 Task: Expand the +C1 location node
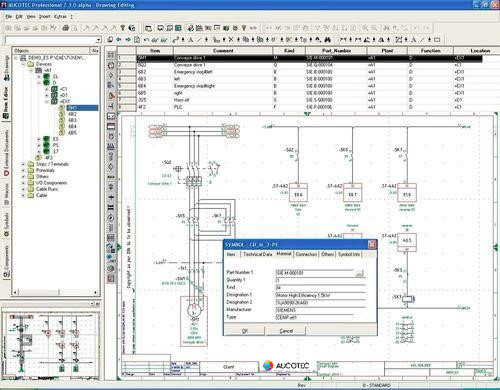click(47, 89)
